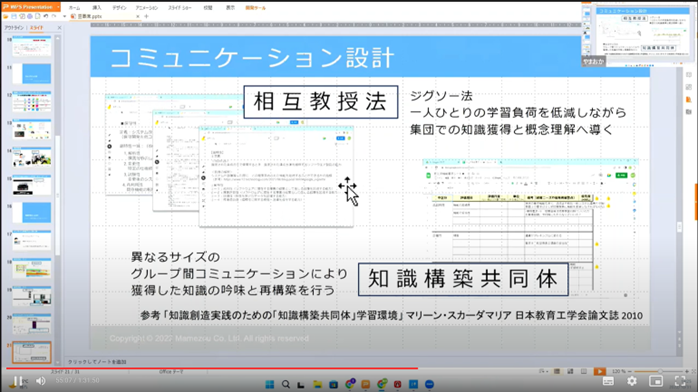Click the コミュニケーション設計 slide title
Viewport: 698px width, 392px height.
coord(252,58)
